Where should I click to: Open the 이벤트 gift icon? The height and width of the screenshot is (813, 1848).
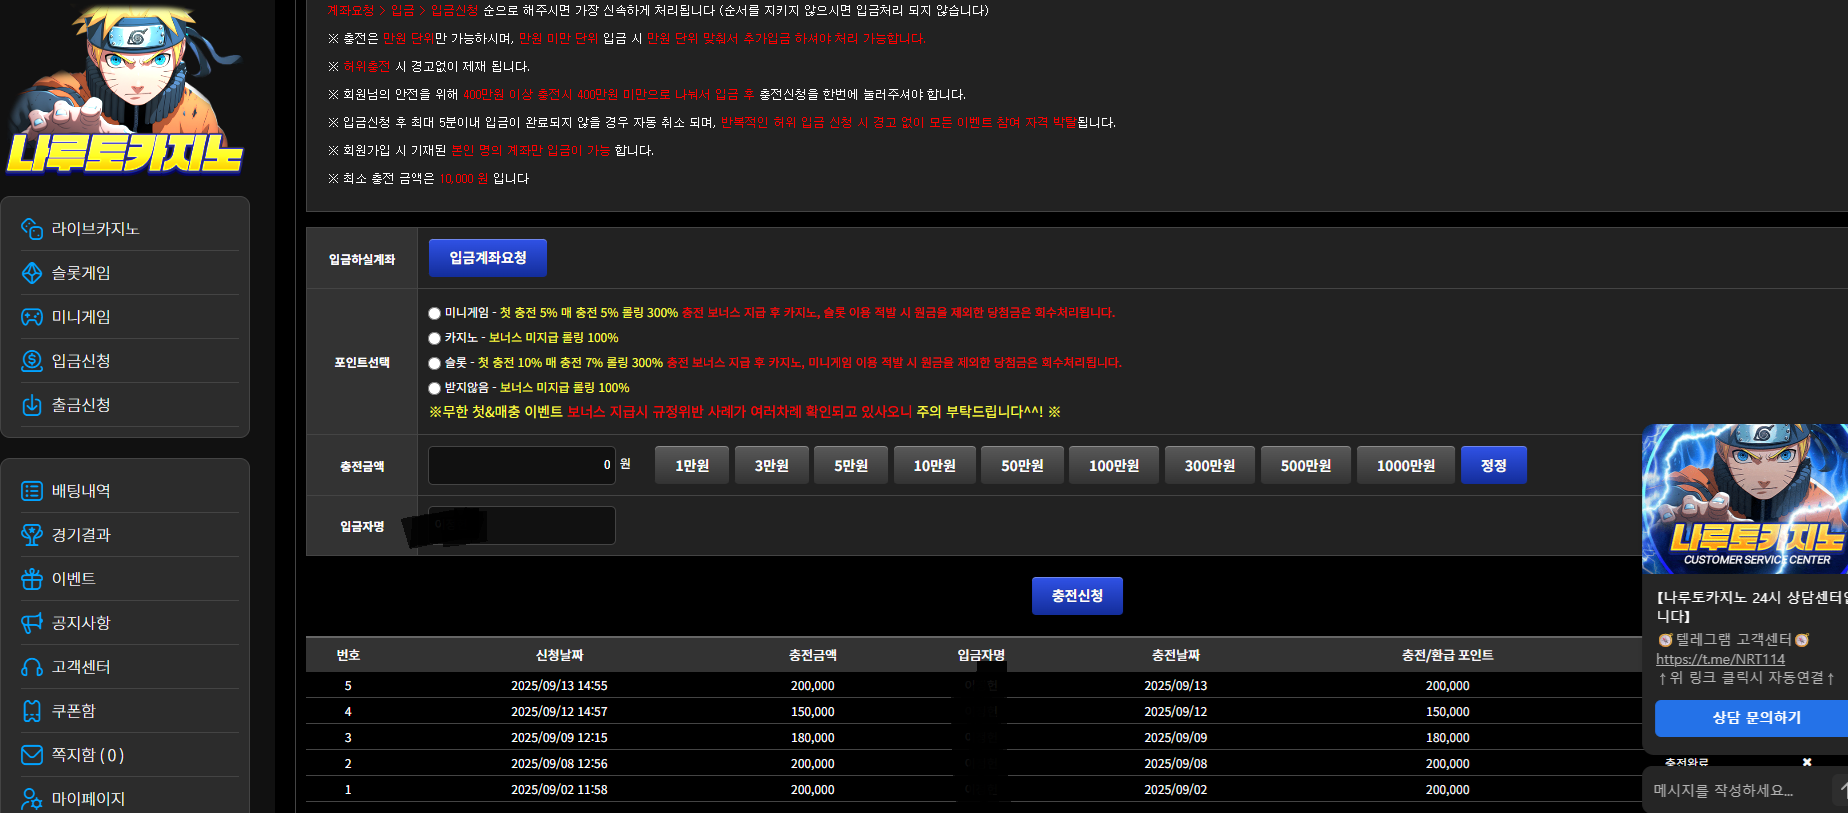point(32,579)
